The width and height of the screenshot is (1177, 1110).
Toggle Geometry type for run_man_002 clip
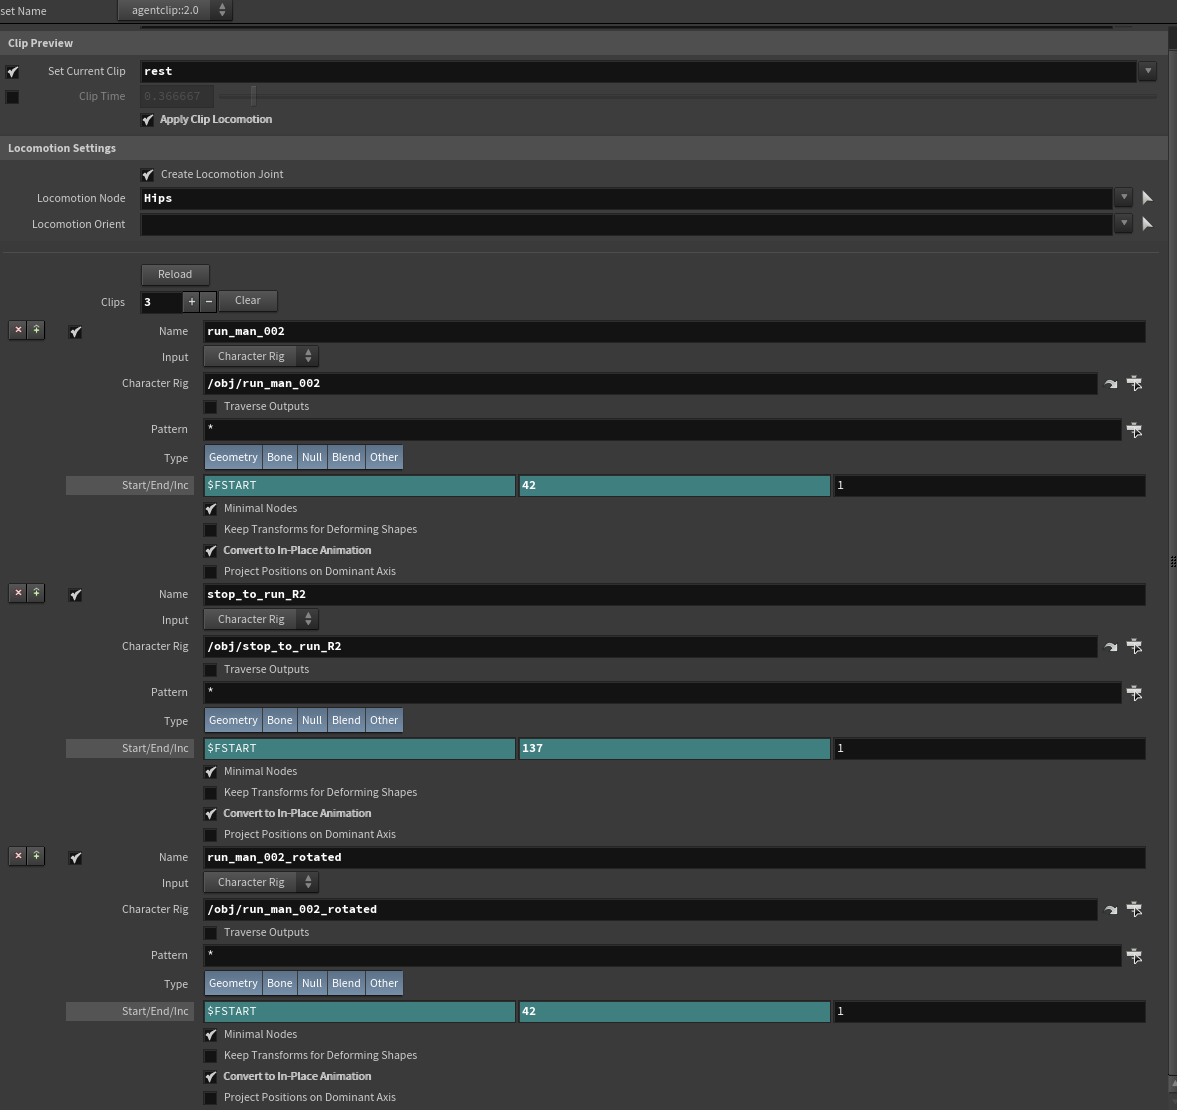(x=233, y=457)
